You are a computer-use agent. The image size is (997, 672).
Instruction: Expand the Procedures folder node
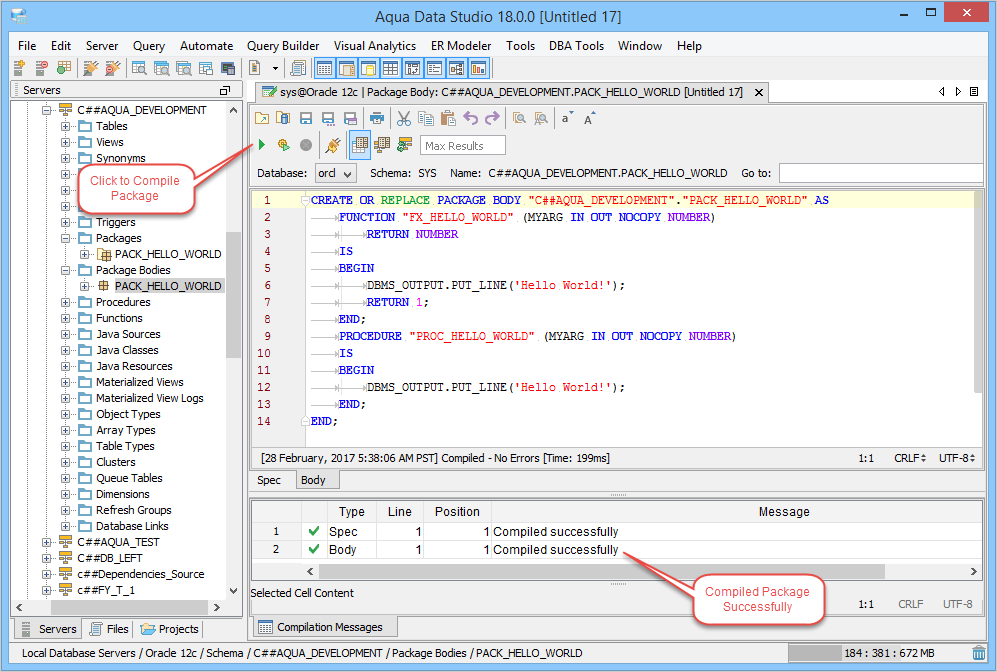pos(66,302)
